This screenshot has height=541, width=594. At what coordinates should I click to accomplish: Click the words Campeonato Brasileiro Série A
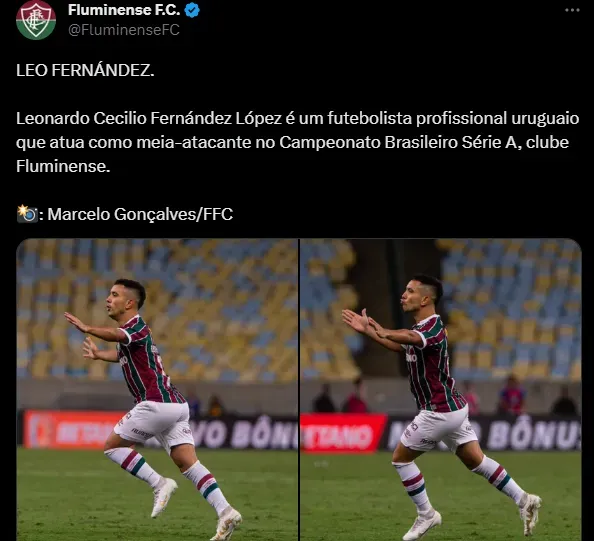[x=400, y=142]
